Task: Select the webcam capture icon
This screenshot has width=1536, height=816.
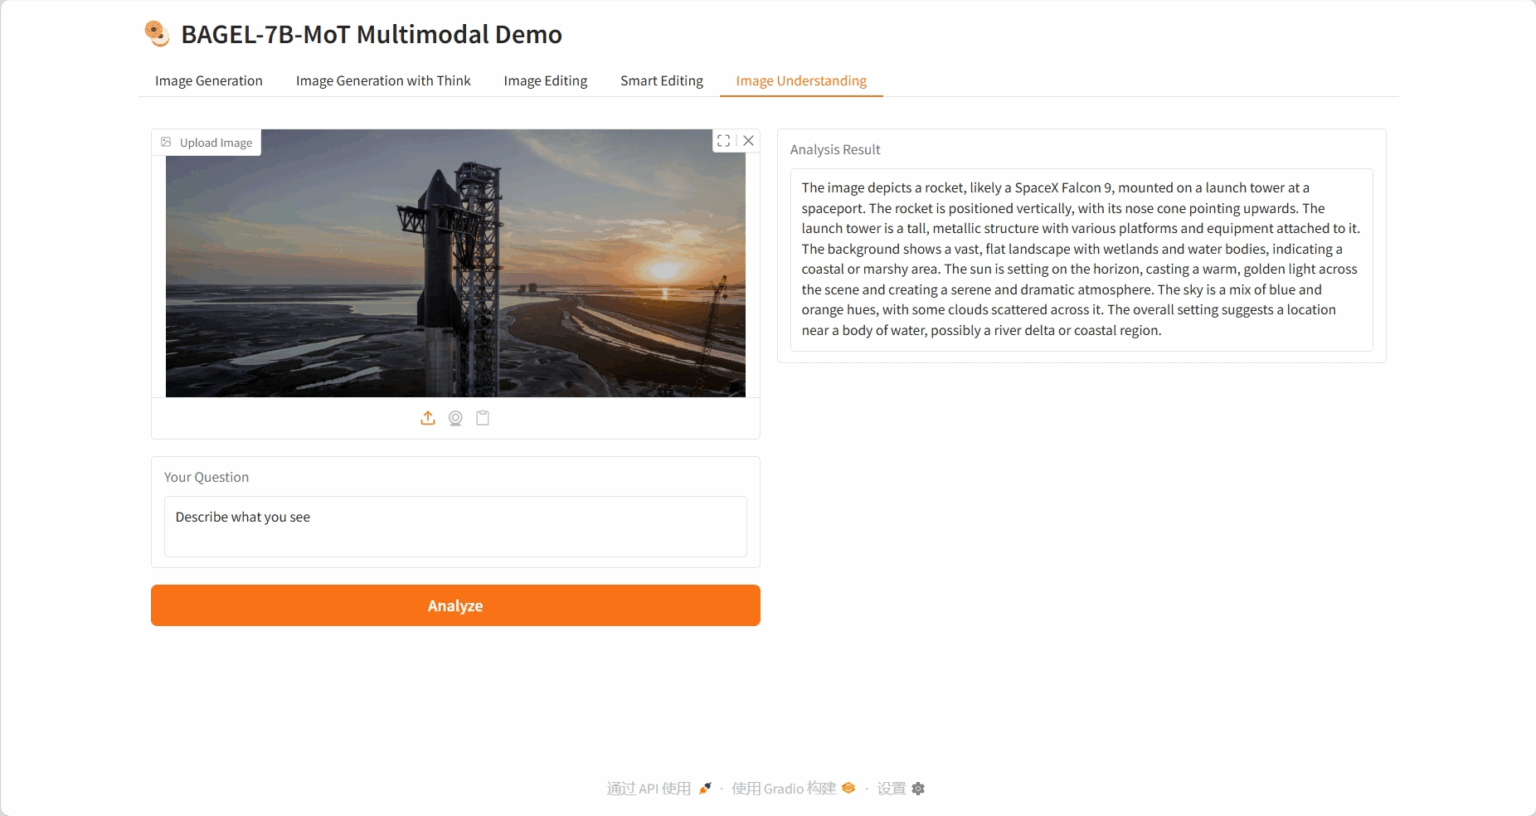Action: pos(455,418)
